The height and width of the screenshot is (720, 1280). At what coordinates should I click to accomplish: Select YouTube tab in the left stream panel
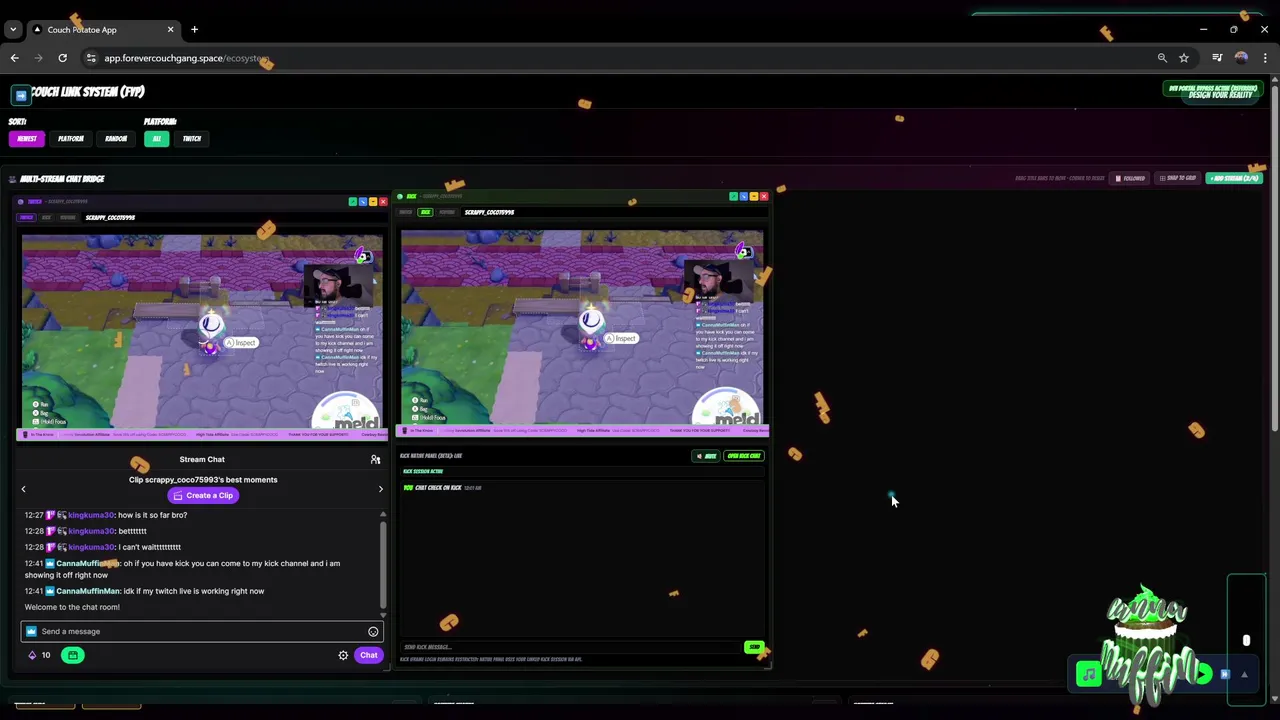(68, 217)
